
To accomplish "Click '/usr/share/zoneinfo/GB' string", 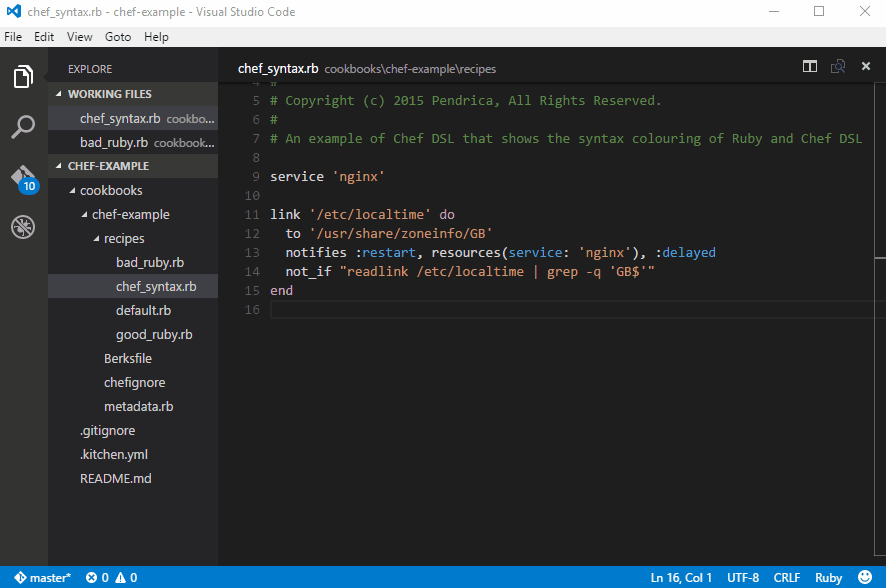I will (401, 234).
